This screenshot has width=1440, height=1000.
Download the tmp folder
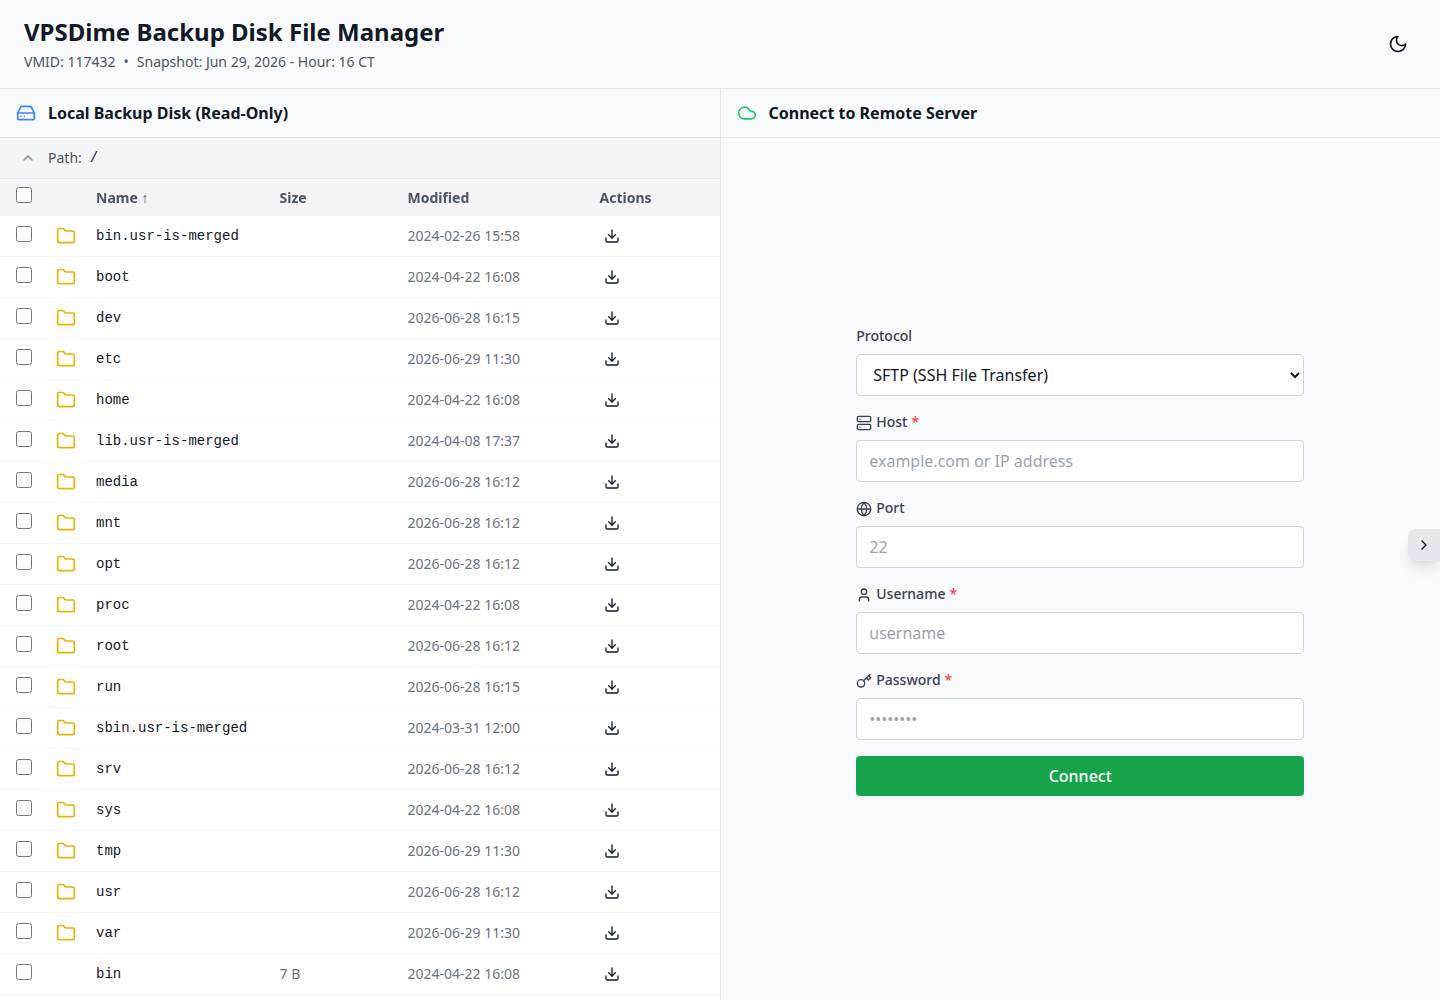(x=612, y=851)
